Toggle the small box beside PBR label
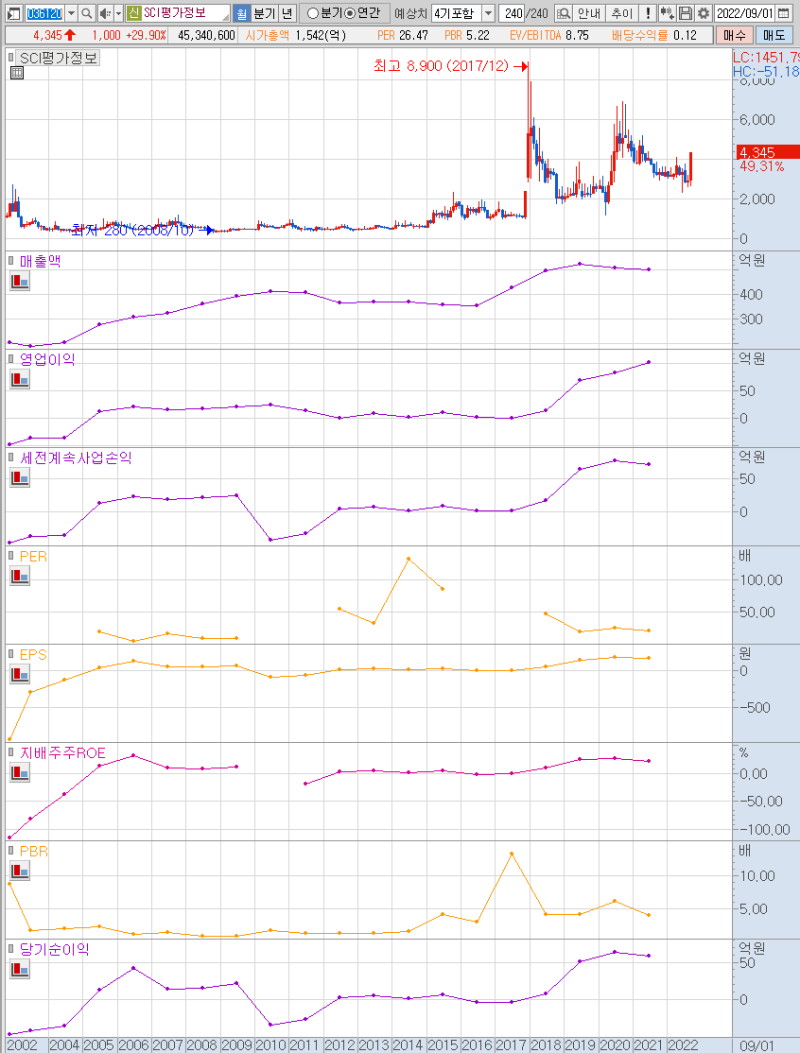 [11, 851]
